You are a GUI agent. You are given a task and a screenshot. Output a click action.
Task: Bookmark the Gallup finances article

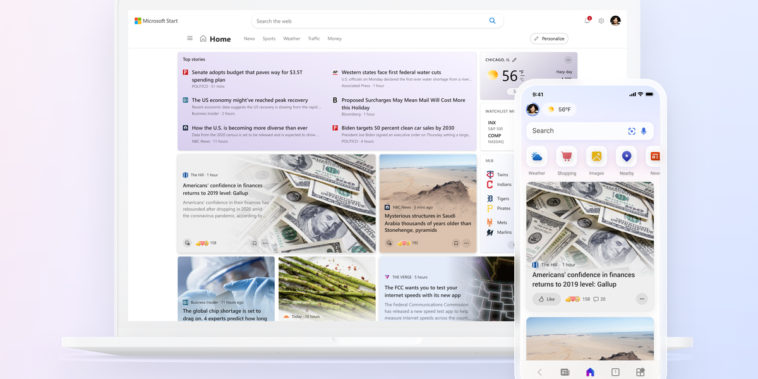[254, 243]
